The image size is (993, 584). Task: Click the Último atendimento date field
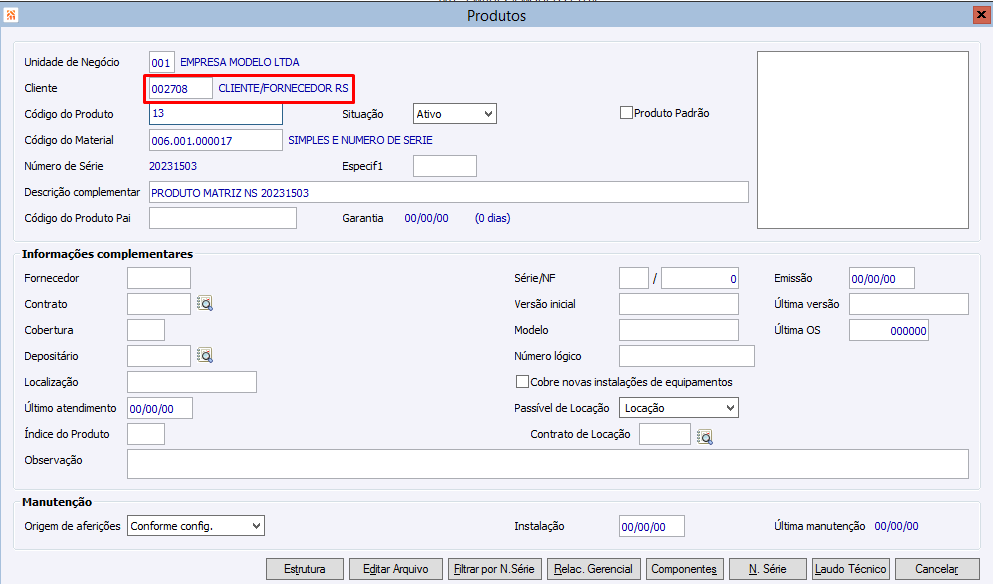tap(160, 409)
